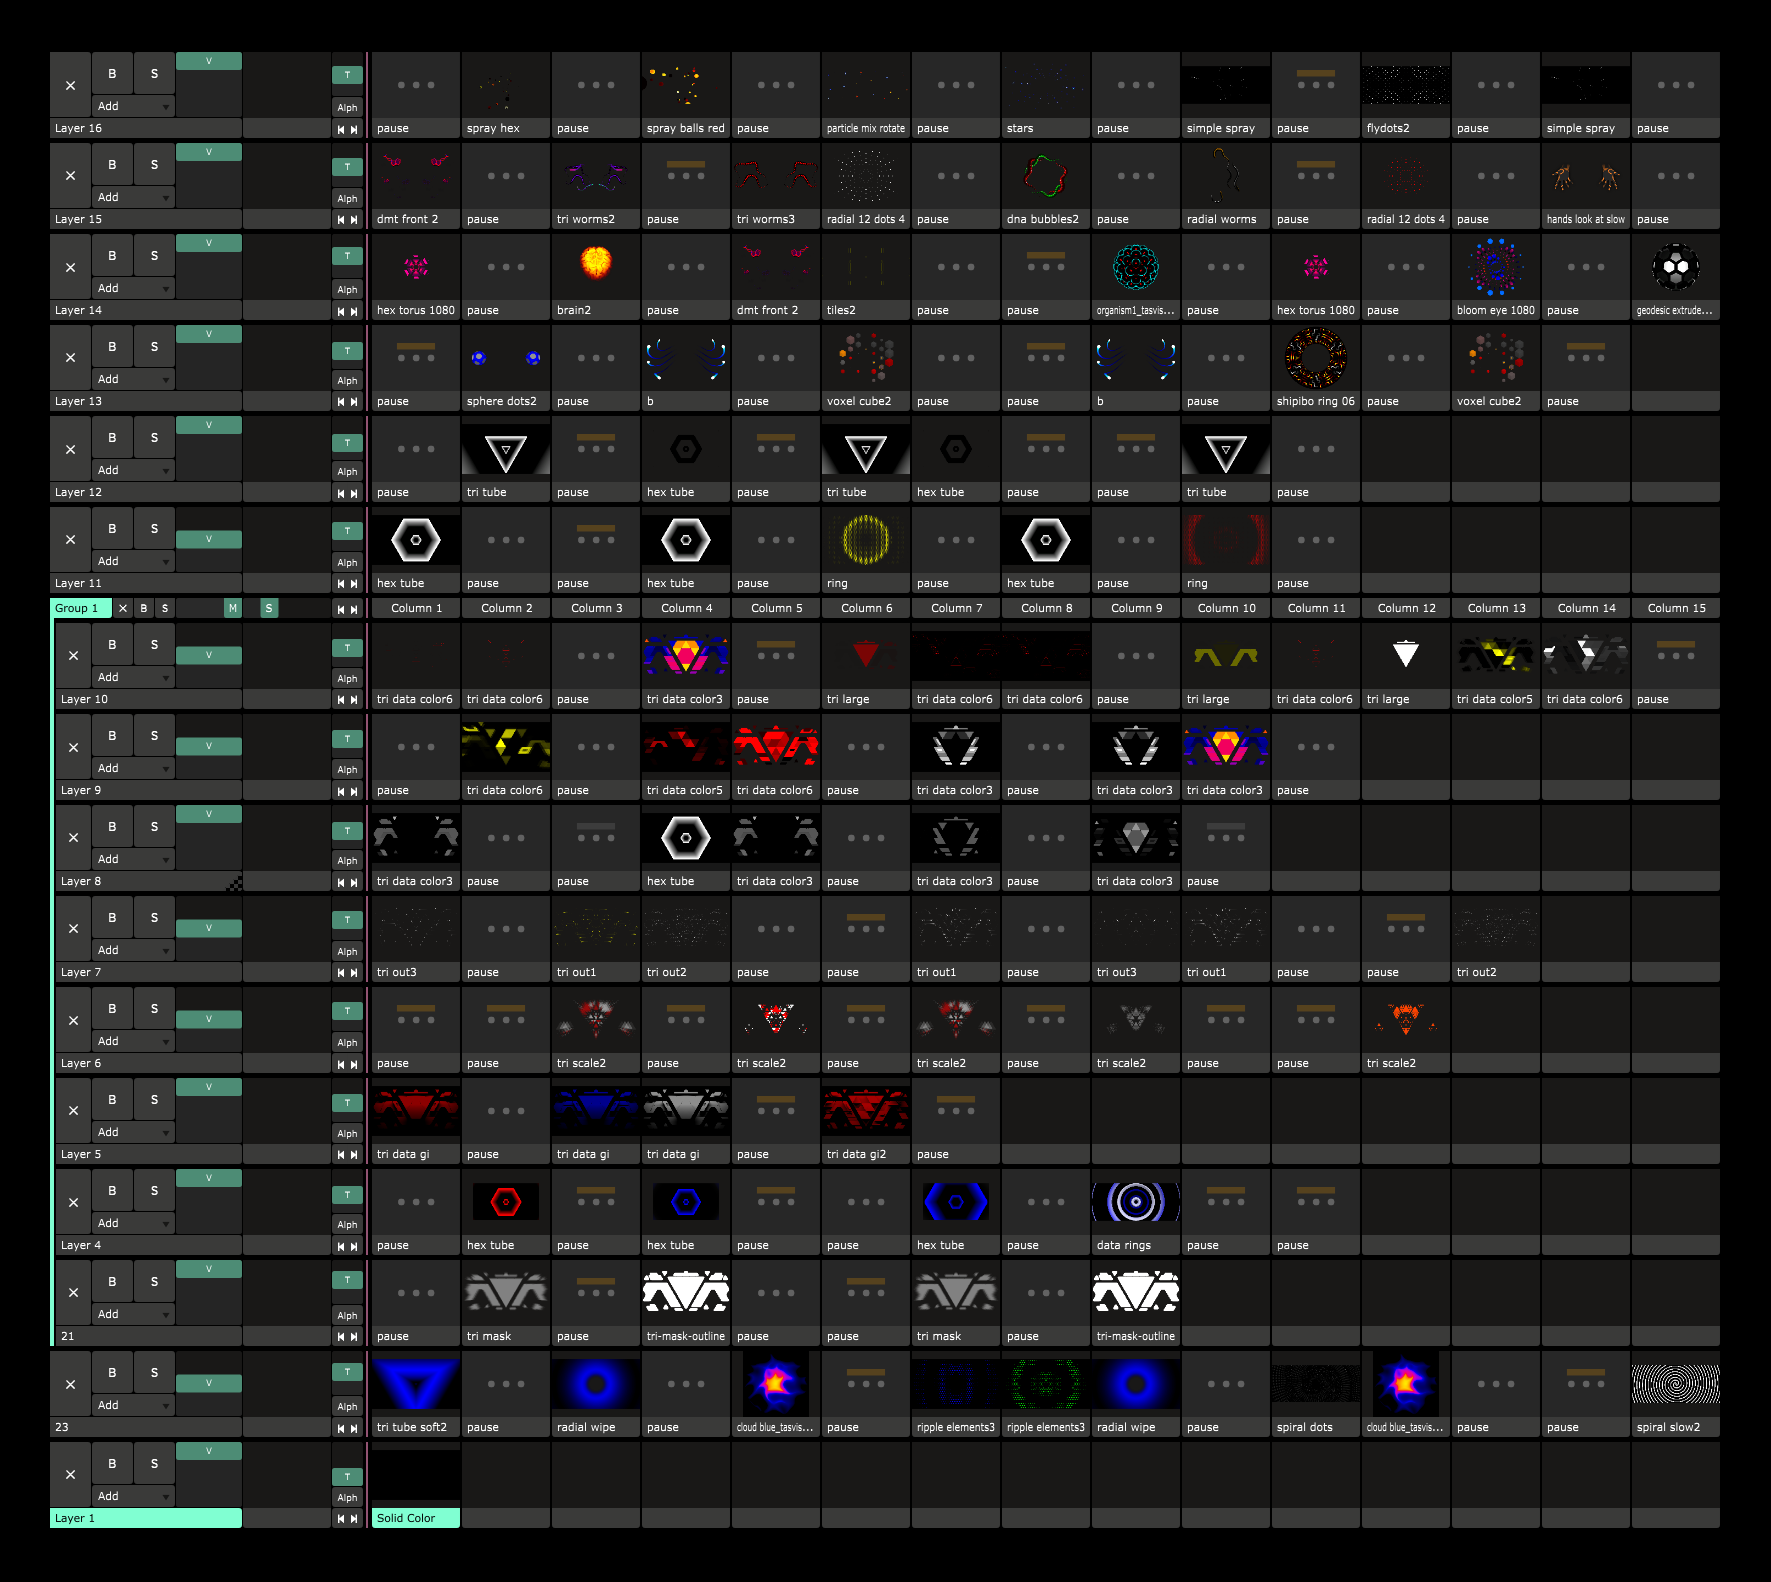Eject the clips on Layer 9
1771x1582 pixels.
point(73,747)
